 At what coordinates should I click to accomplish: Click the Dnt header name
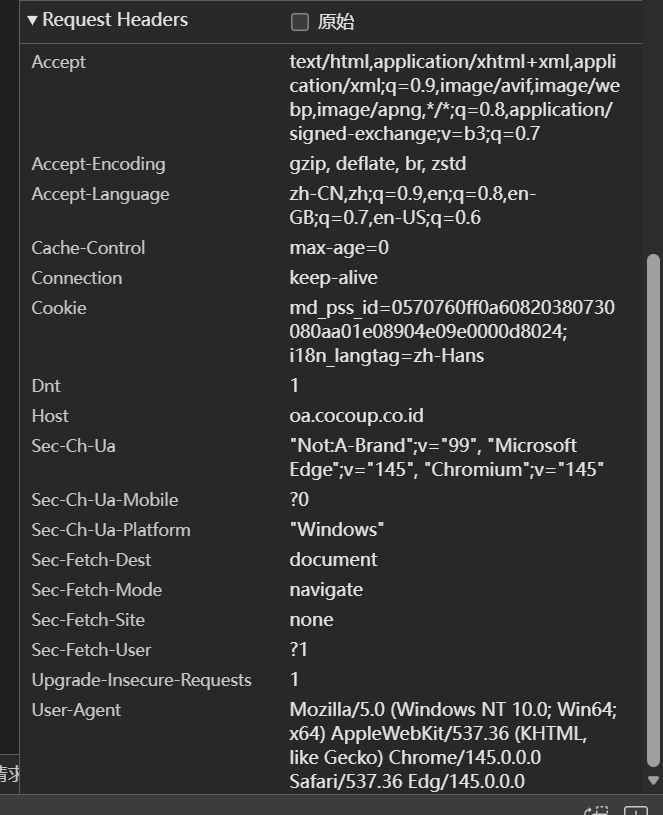45,386
